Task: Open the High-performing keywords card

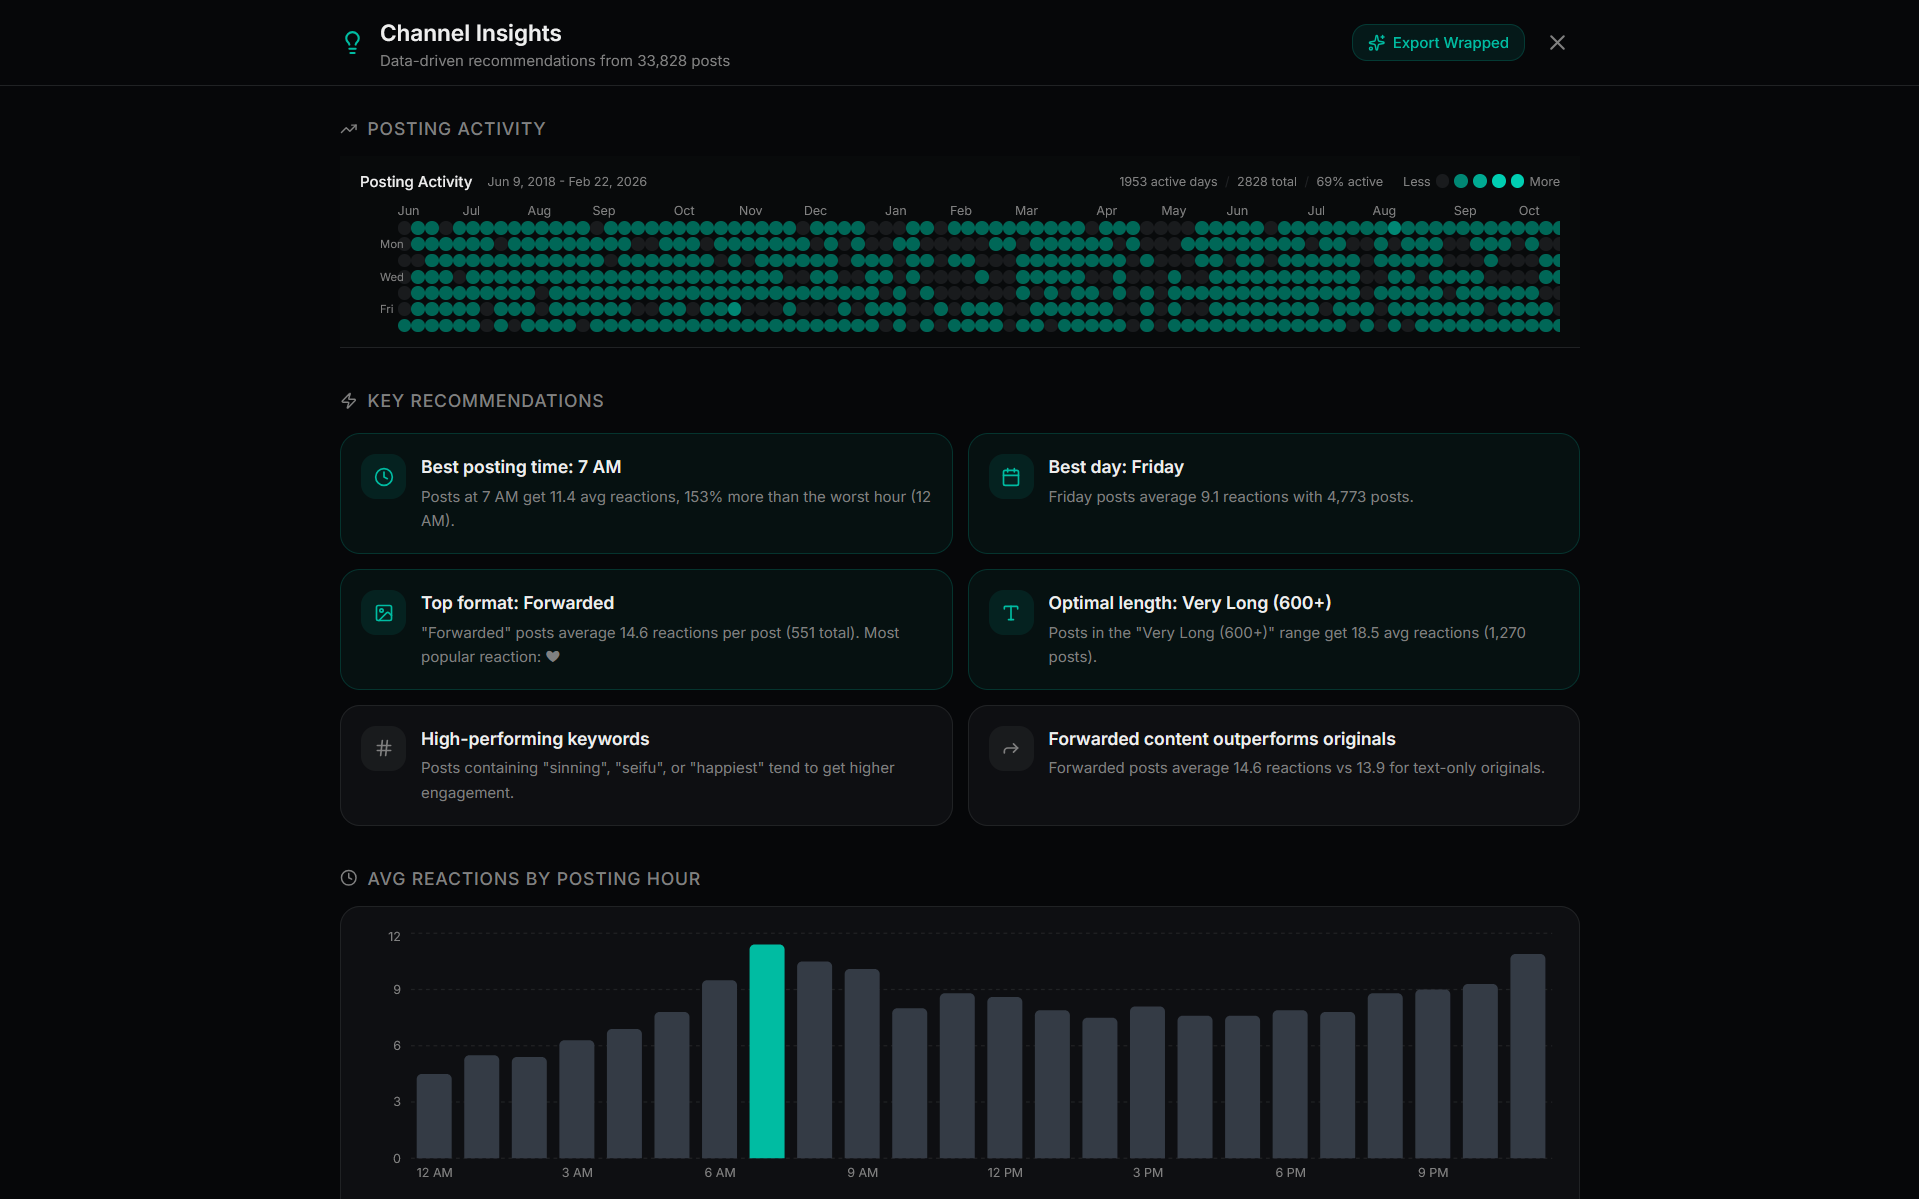Action: click(x=645, y=765)
